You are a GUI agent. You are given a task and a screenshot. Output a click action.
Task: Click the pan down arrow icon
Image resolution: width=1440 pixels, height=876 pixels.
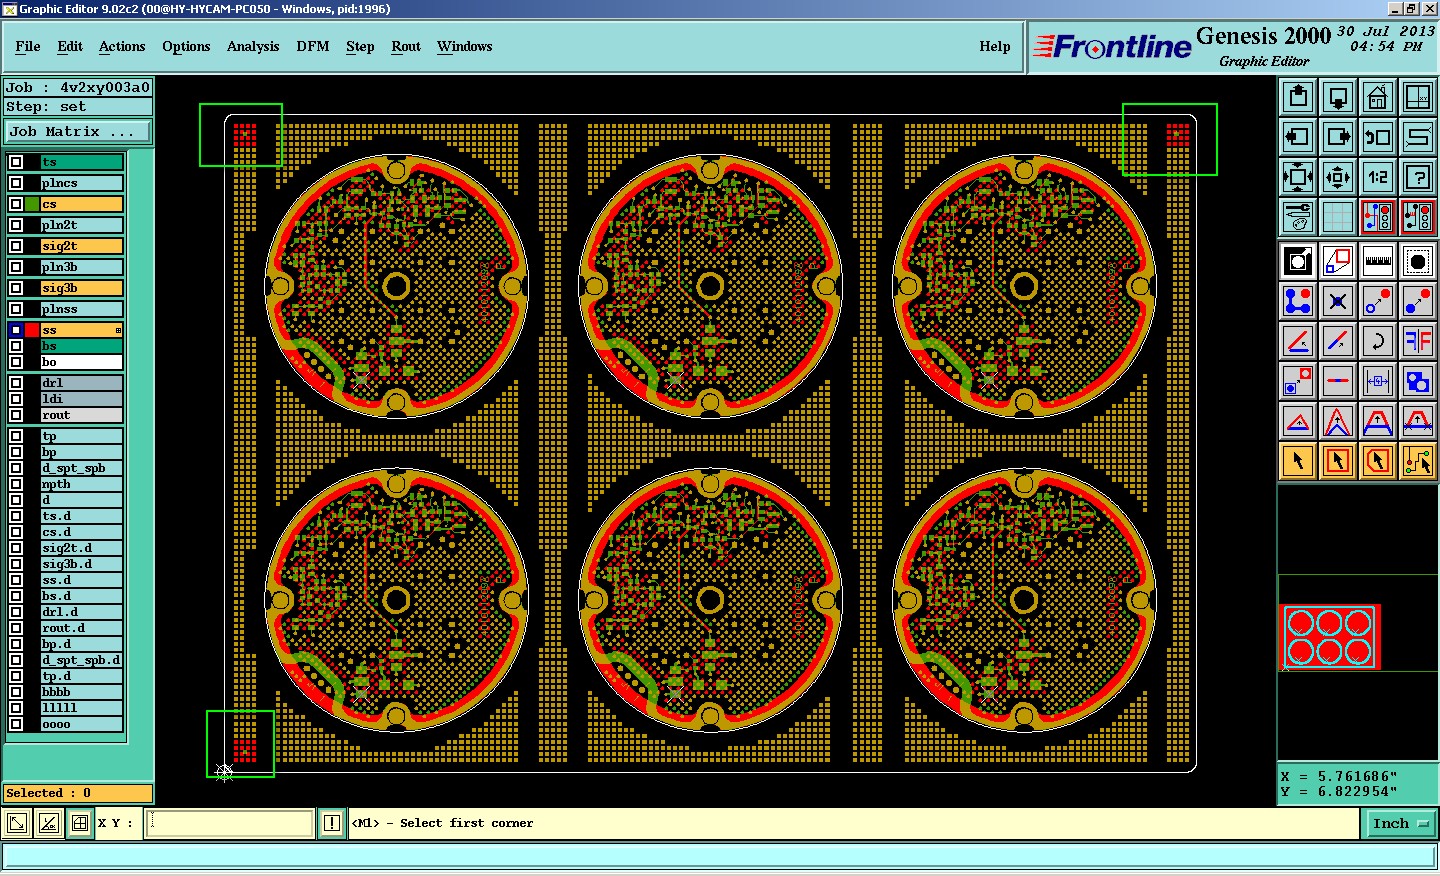(x=1337, y=97)
